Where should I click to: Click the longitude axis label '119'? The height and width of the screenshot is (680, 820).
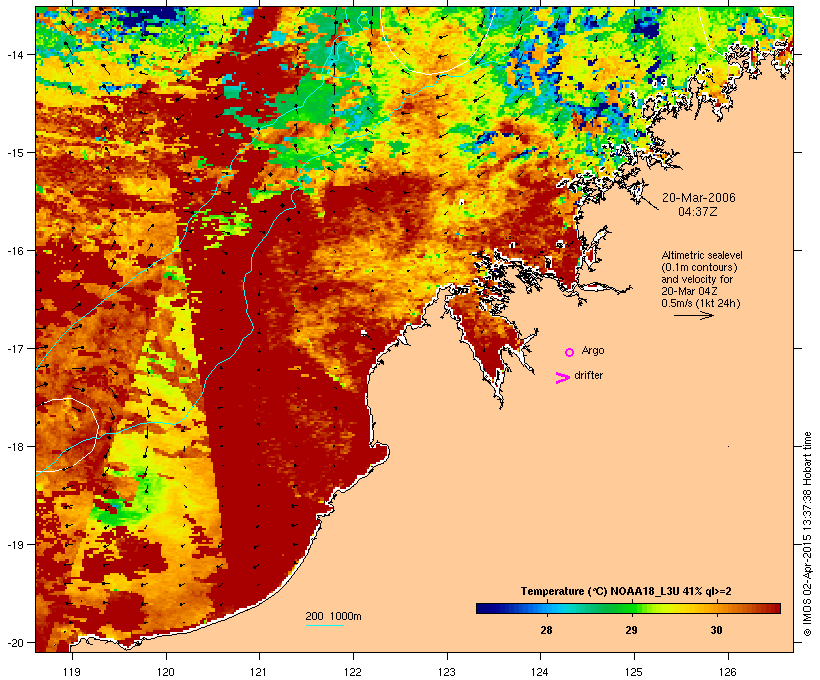[x=72, y=672]
